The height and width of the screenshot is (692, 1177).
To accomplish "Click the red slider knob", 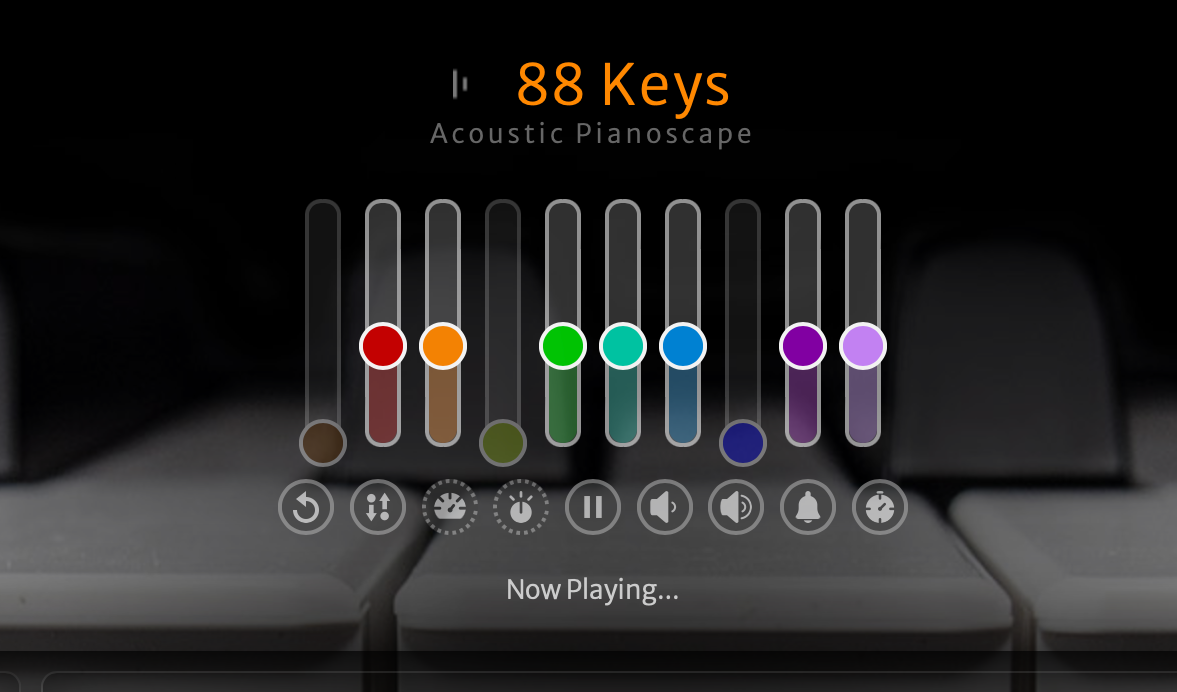I will tap(383, 346).
